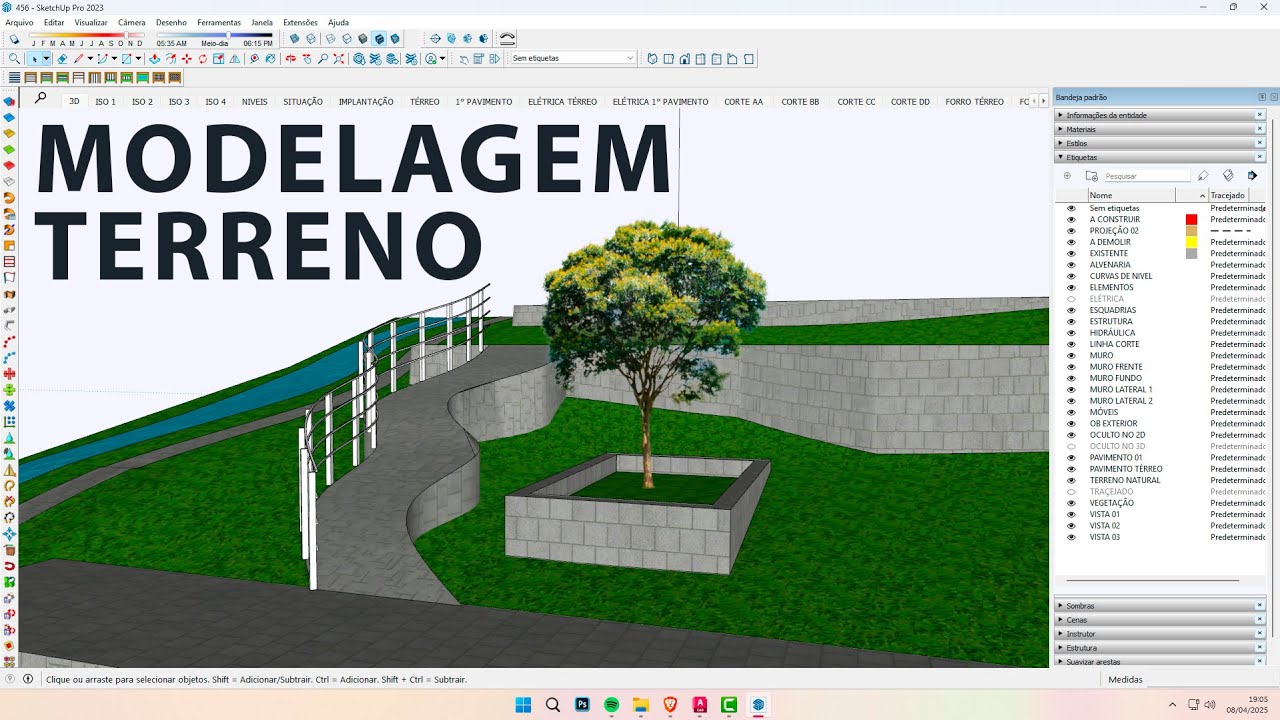This screenshot has height=720, width=1280.
Task: Hide the CURVAS DE NIVEL tag
Action: (1071, 276)
